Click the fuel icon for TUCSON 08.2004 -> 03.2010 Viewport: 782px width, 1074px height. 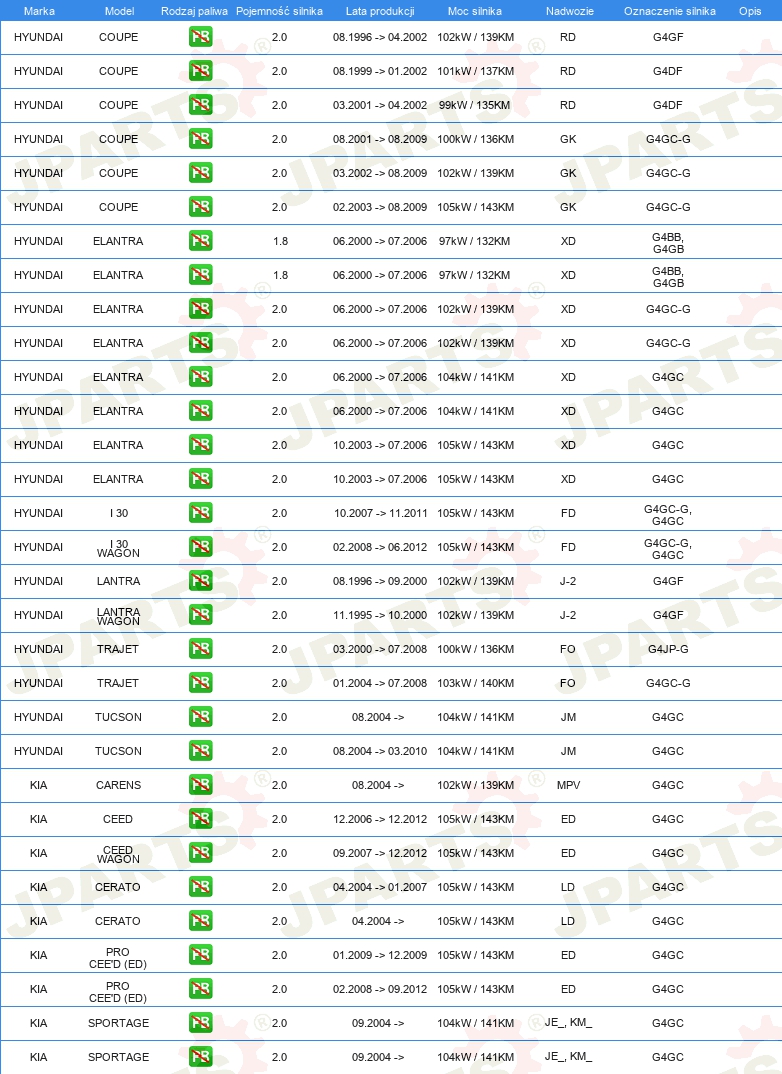[201, 751]
